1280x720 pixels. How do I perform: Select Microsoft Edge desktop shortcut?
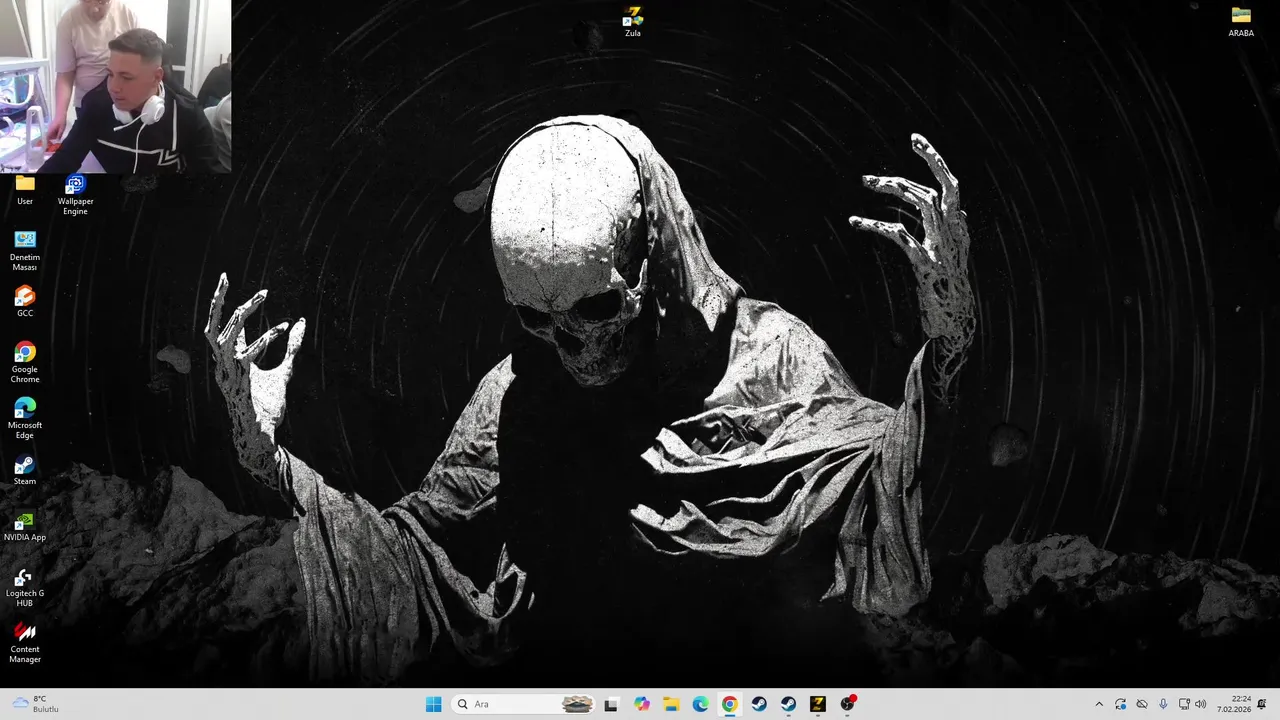point(25,418)
